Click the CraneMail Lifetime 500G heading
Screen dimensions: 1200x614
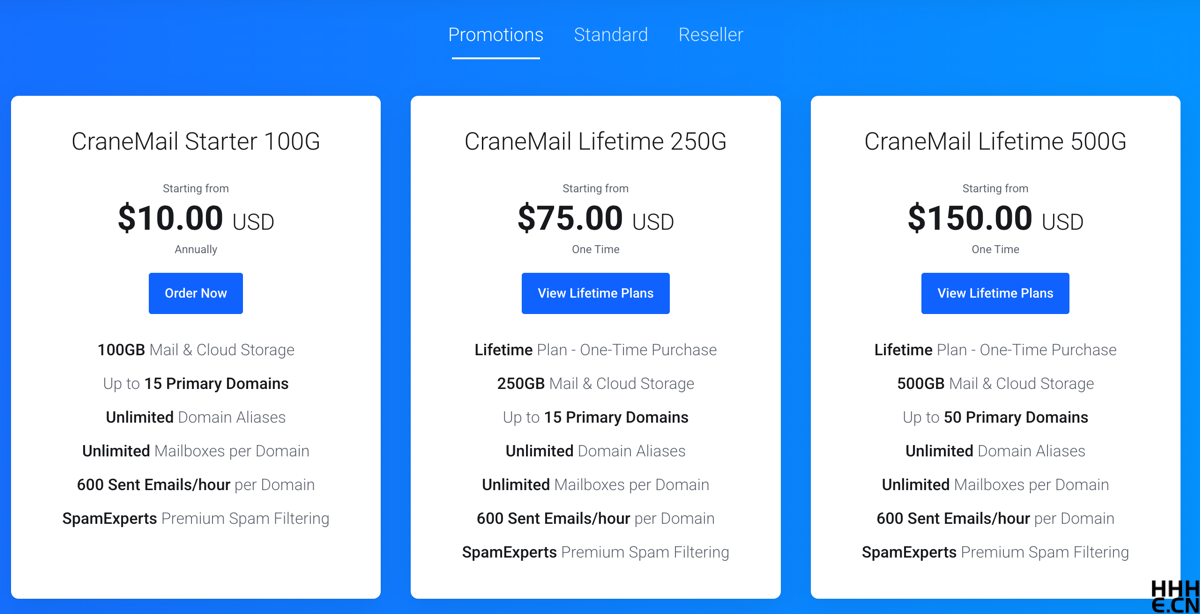(x=995, y=142)
